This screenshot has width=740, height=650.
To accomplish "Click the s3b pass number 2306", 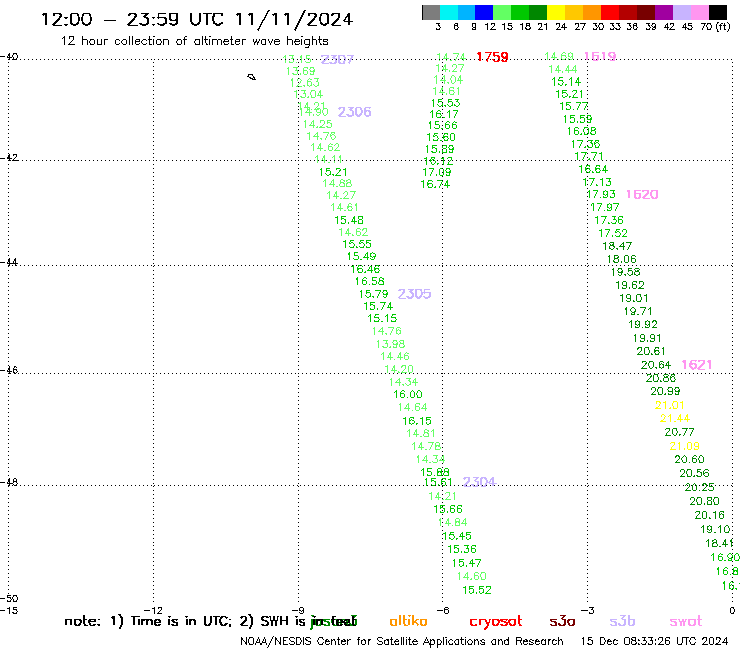I will 354,112.
